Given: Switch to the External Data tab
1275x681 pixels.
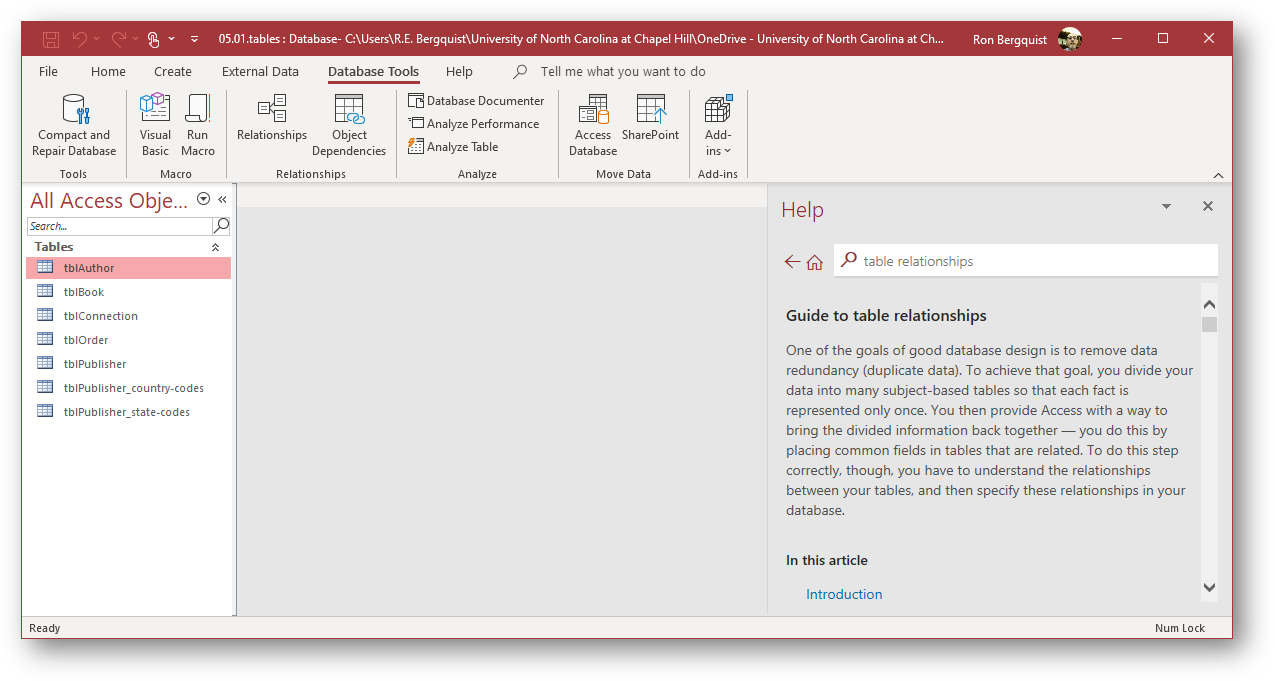Looking at the screenshot, I should tap(260, 72).
